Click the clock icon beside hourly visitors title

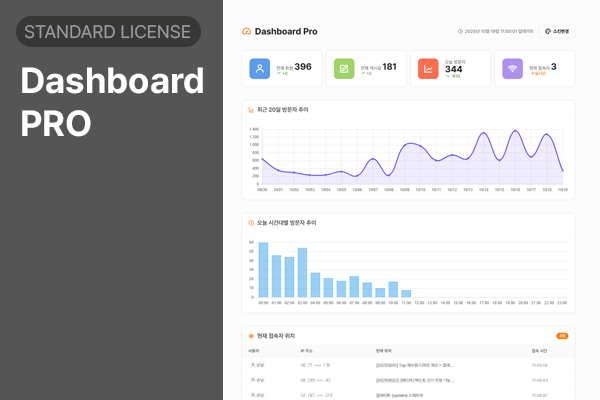point(251,222)
